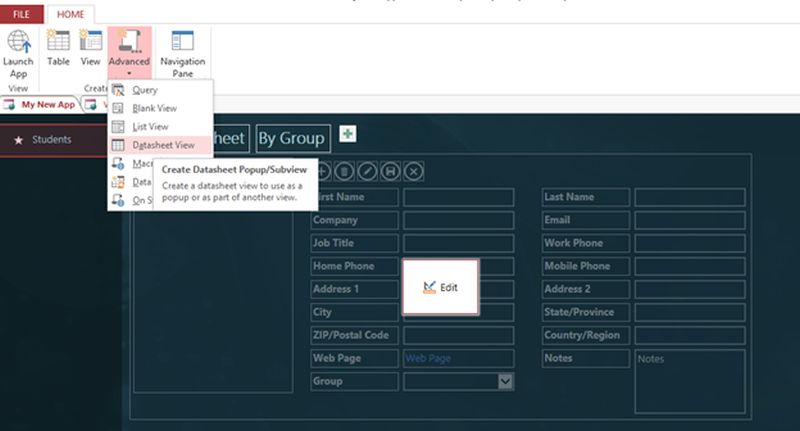800x431 pixels.
Task: Click the Macro menu item icon
Action: pyautogui.click(x=118, y=164)
